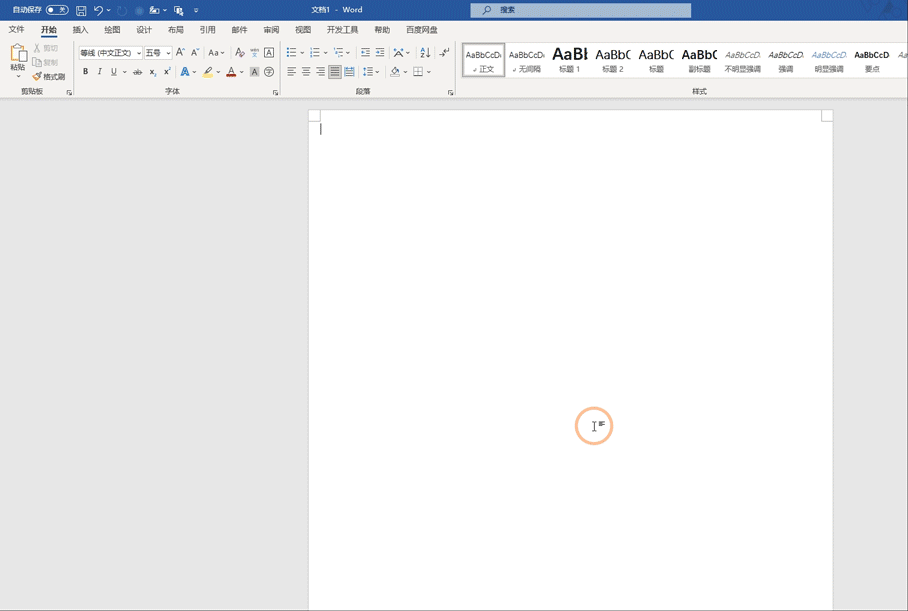The width and height of the screenshot is (908, 611).
Task: Open the Change Case (Aa) dropdown
Action: [216, 53]
